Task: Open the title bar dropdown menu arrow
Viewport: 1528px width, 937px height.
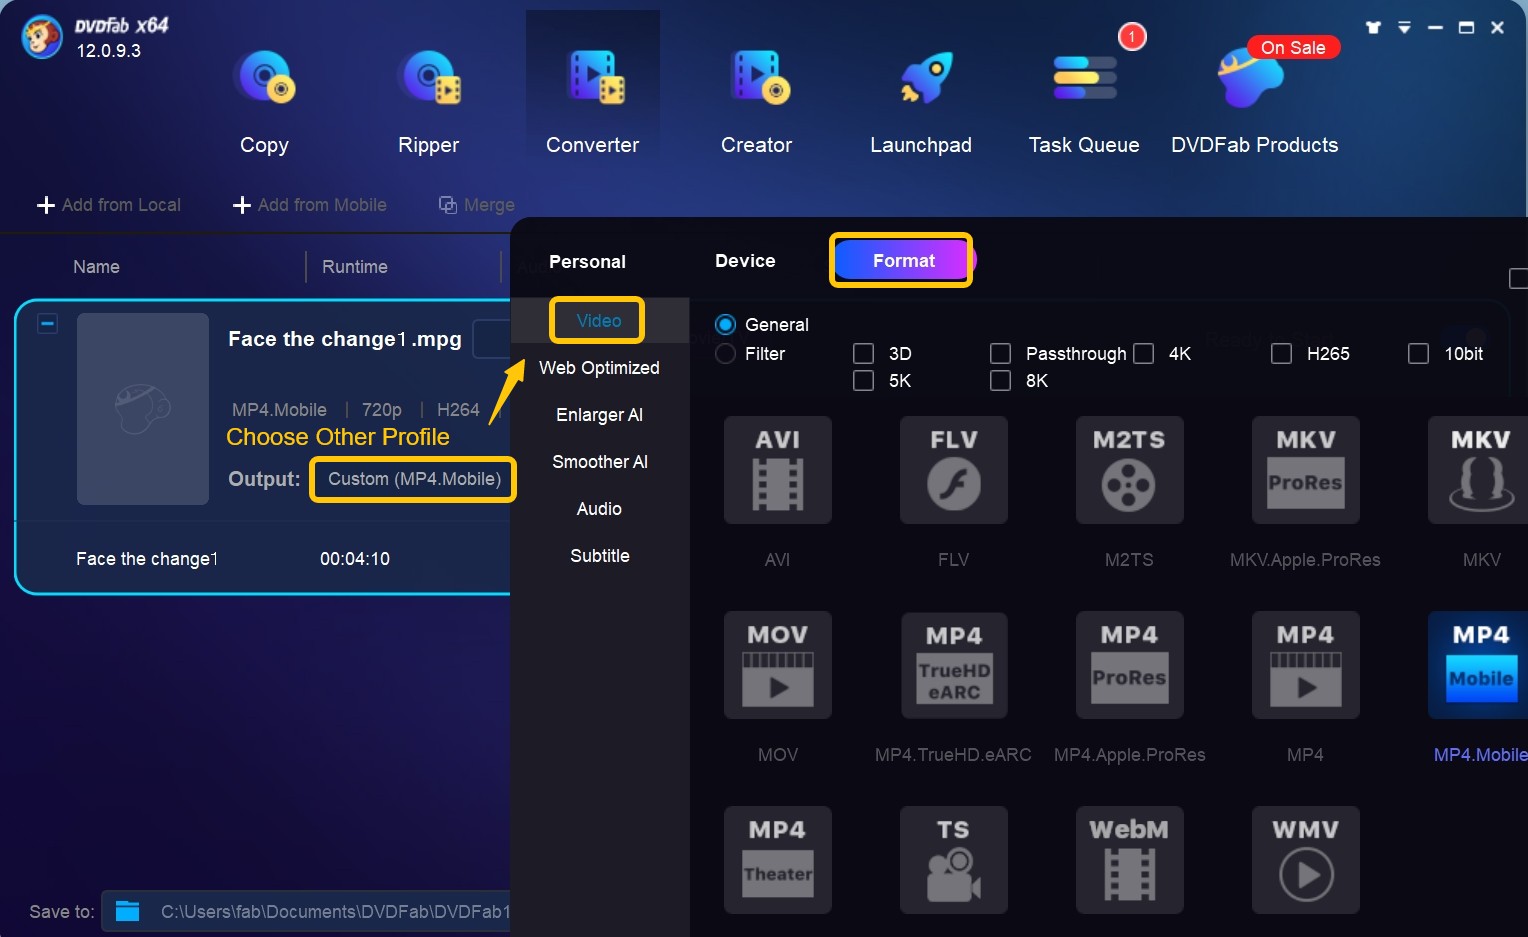Action: (1404, 28)
